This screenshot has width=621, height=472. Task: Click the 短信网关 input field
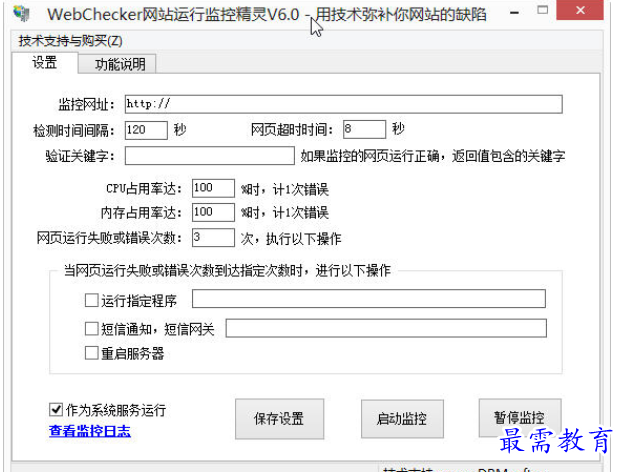click(386, 328)
